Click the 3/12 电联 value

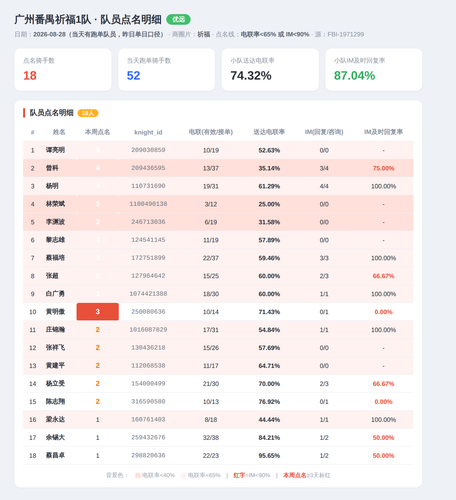[x=211, y=204]
